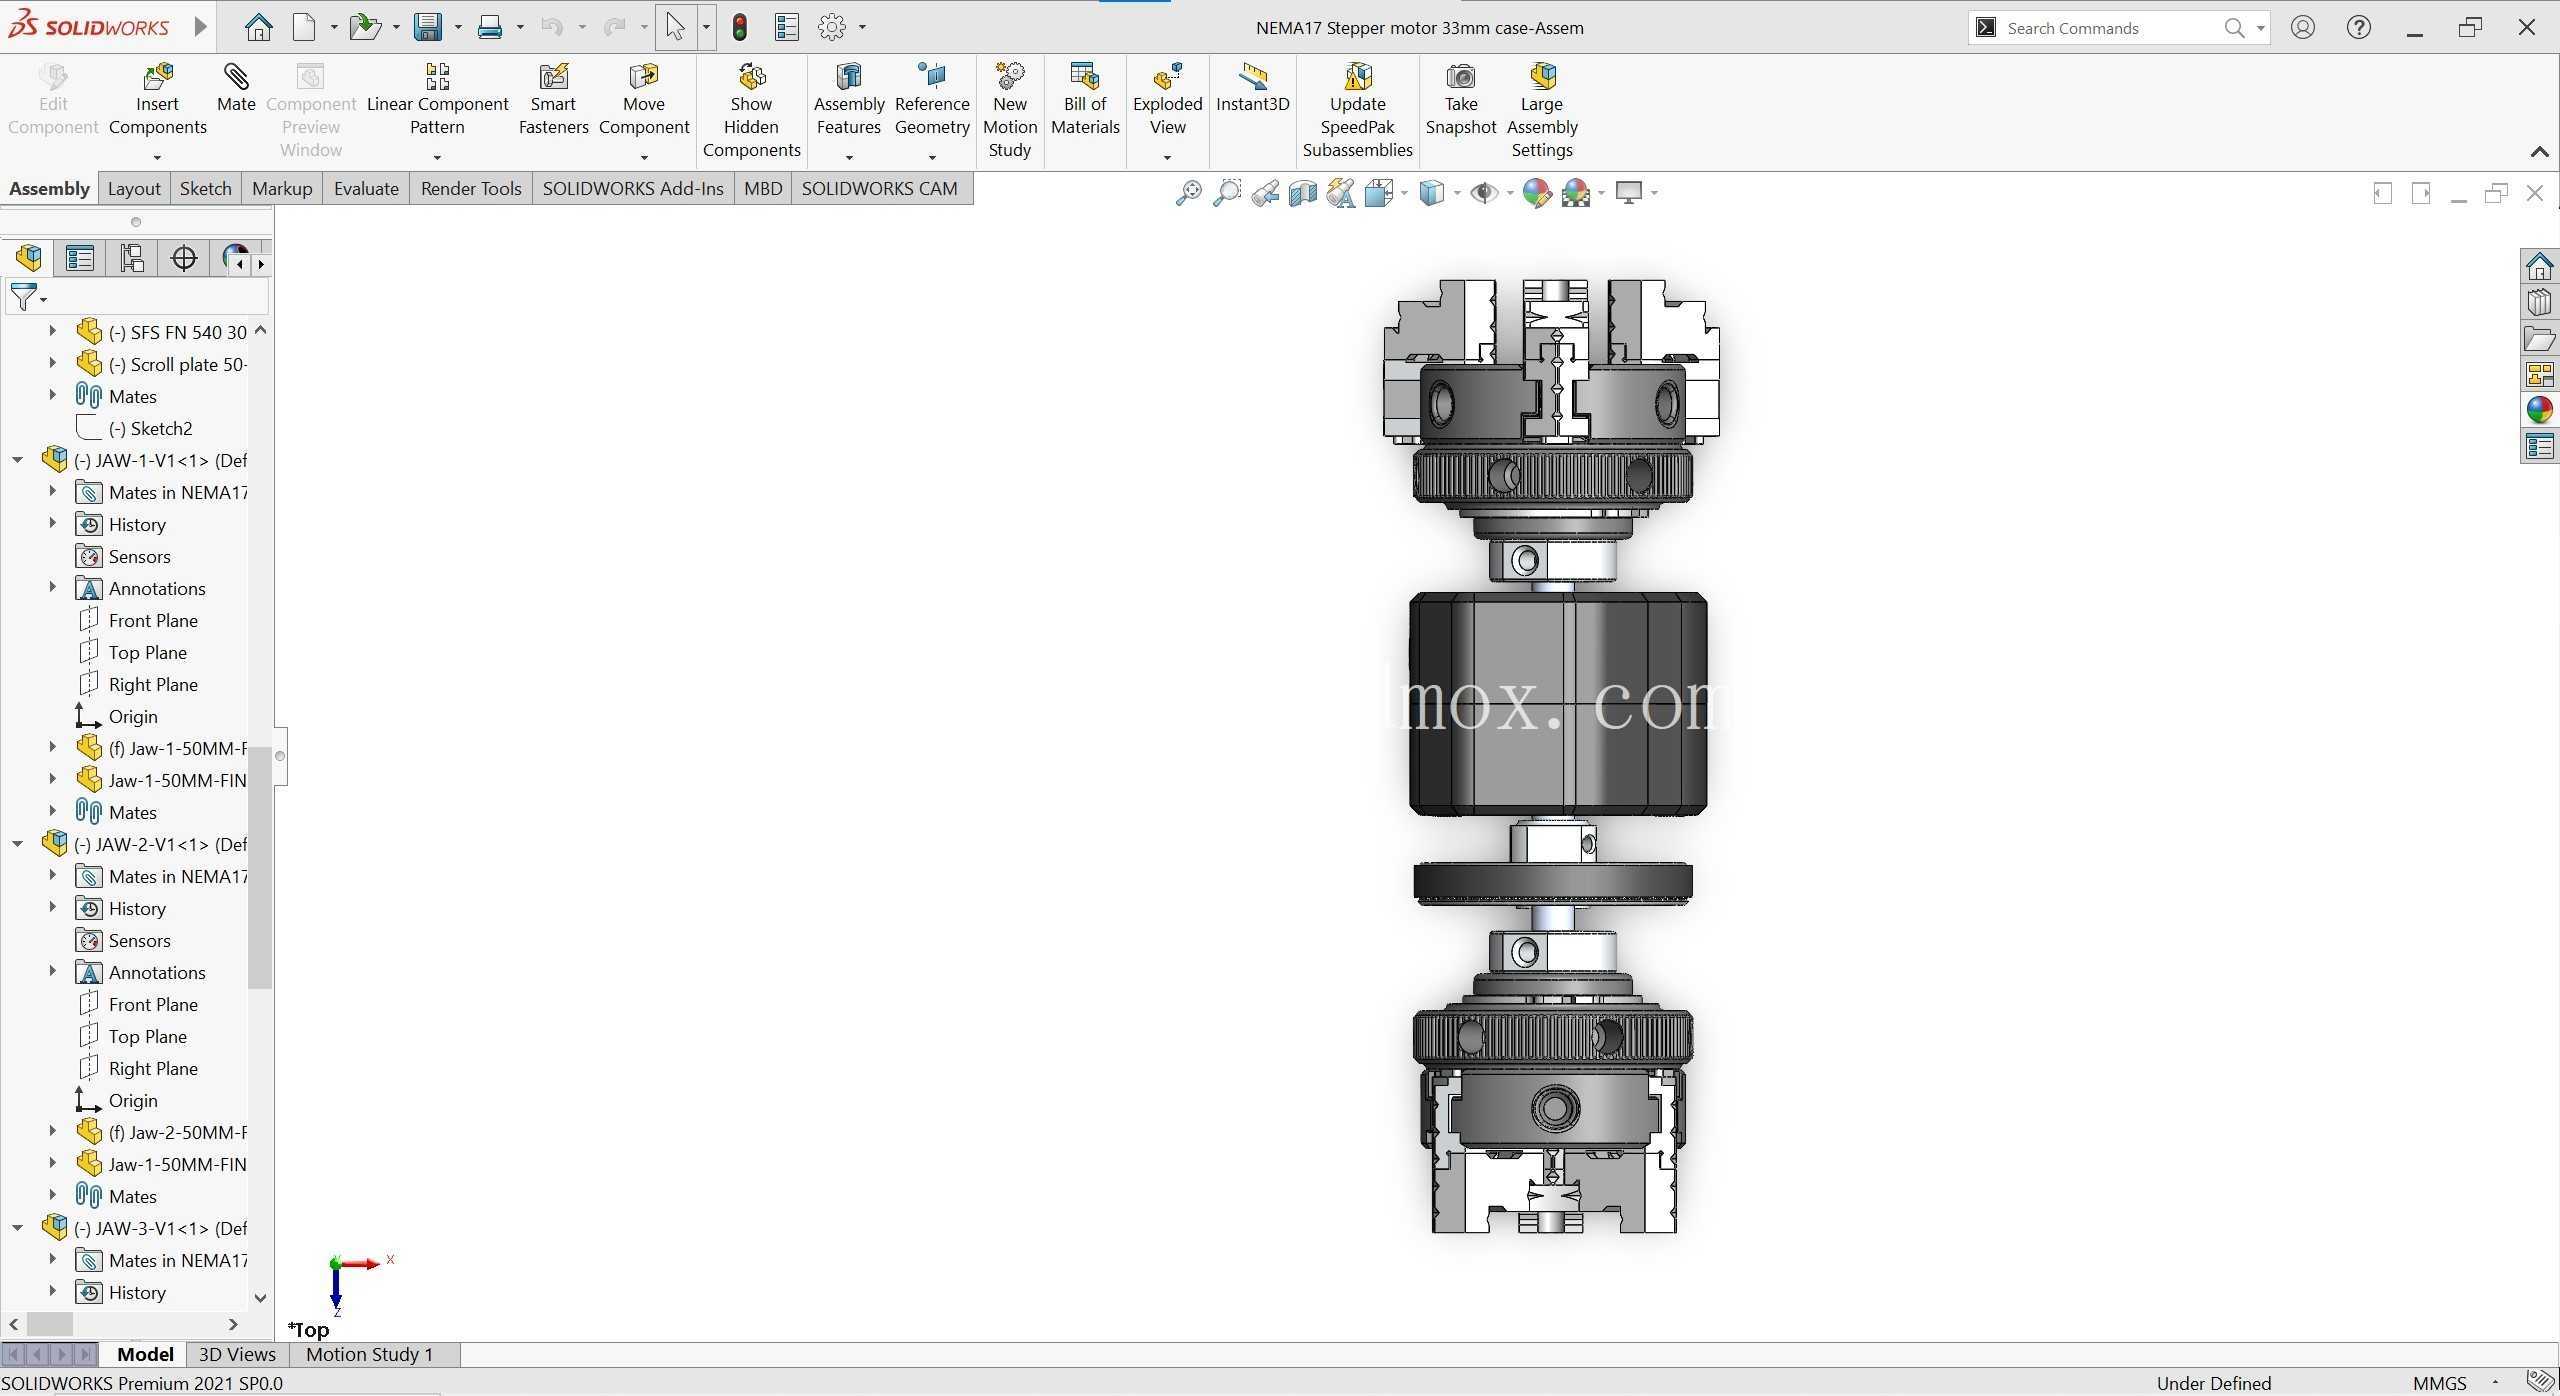Toggle the Hide/Show Items eye icon
Image resolution: width=2560 pixels, height=1396 pixels.
point(1484,193)
